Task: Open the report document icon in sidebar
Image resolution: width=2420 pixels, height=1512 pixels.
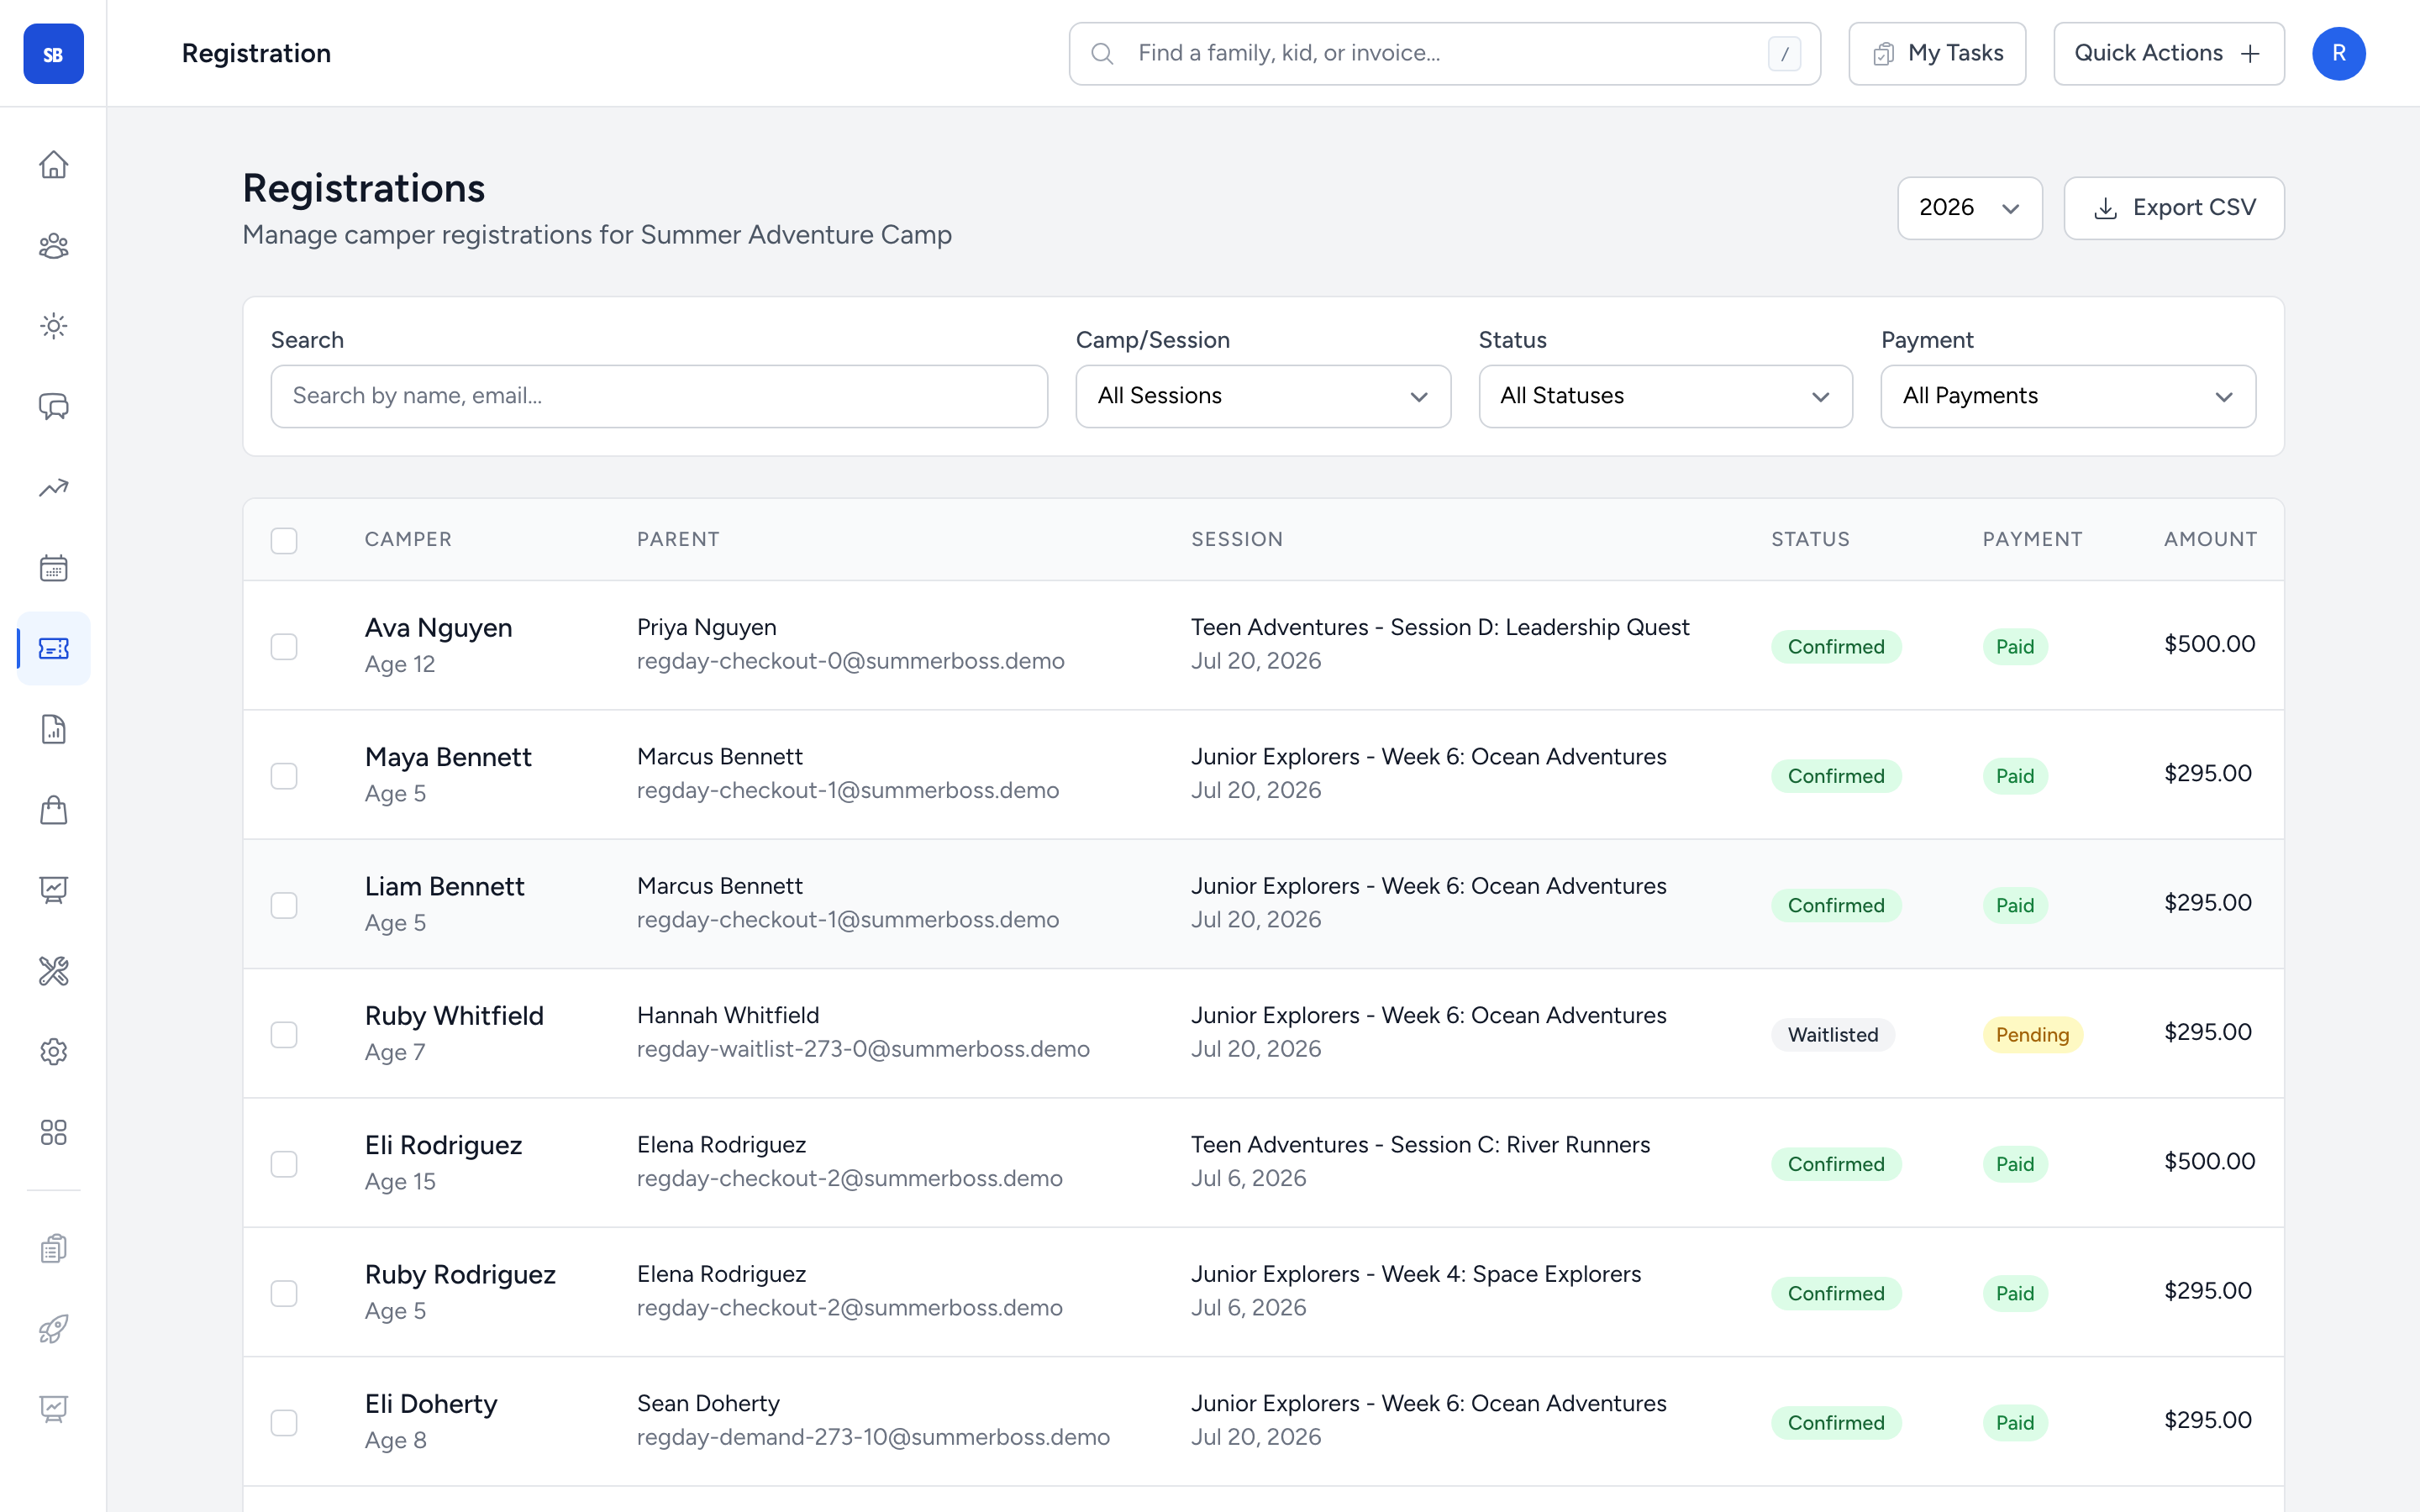Action: pyautogui.click(x=53, y=729)
